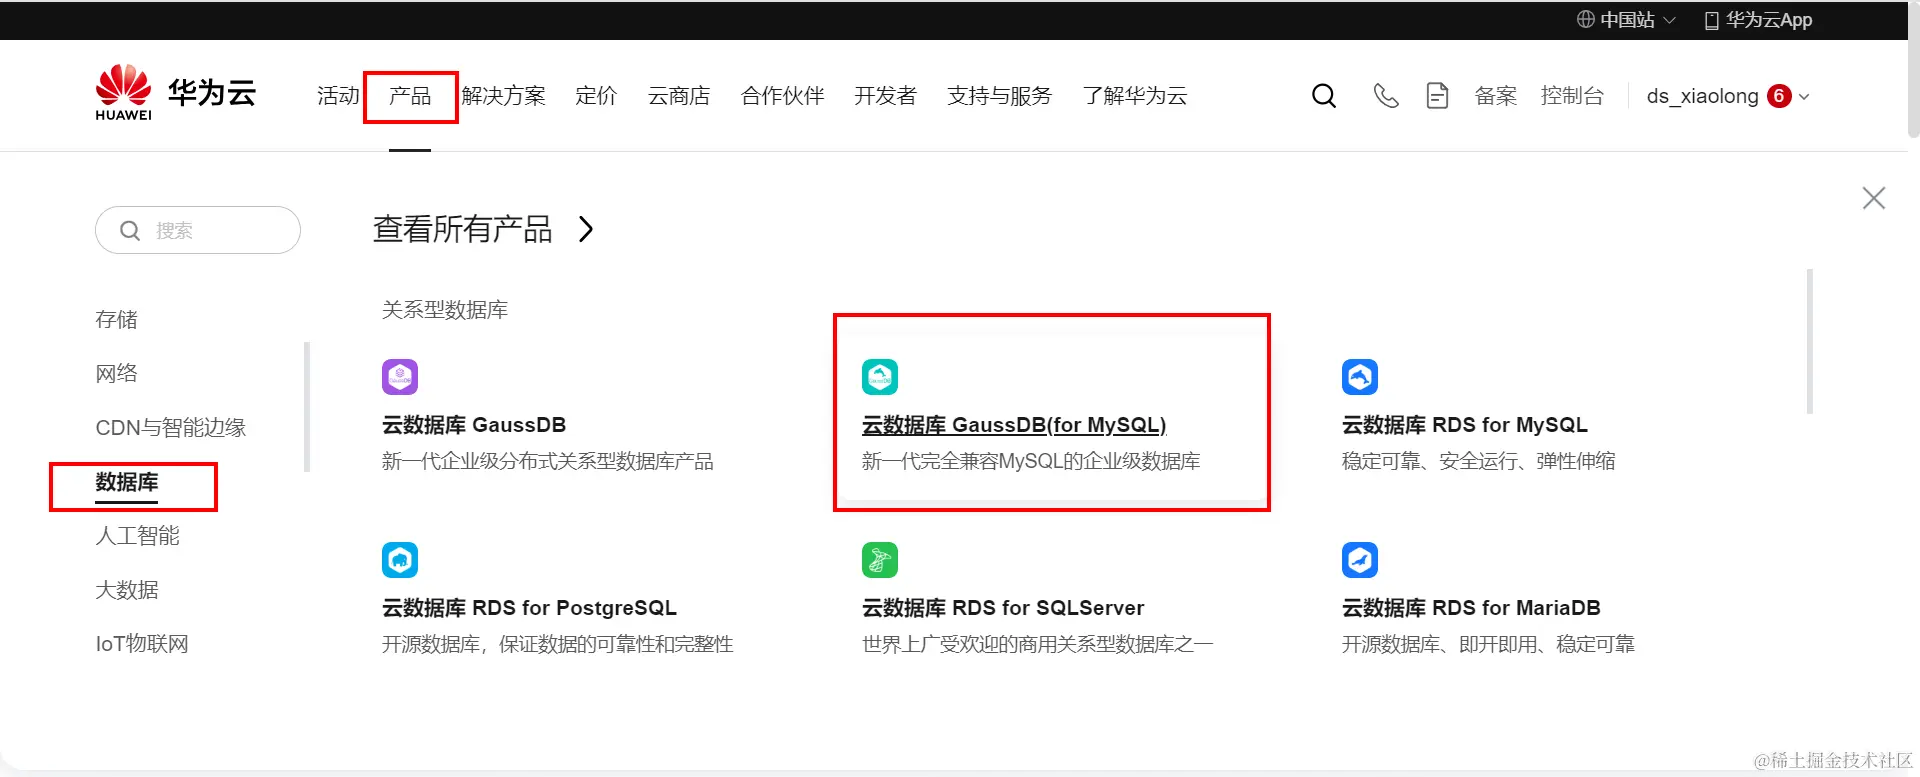The image size is (1920, 777).
Task: Open the 支持与服务 menu
Action: [x=1000, y=96]
